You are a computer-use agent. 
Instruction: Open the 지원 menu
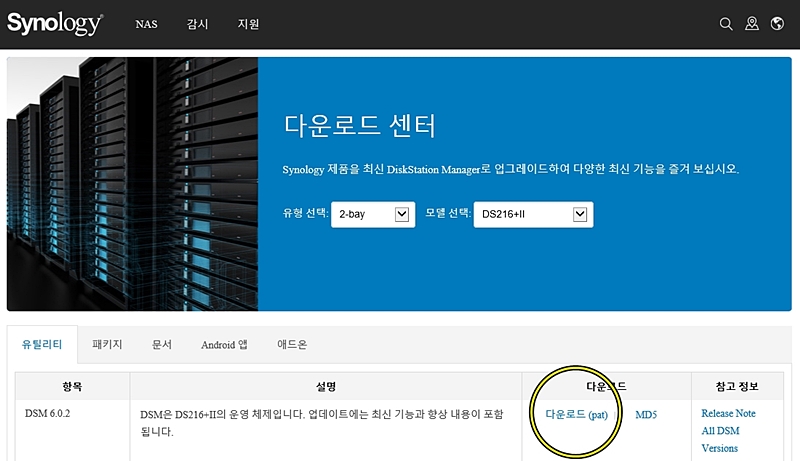[248, 24]
